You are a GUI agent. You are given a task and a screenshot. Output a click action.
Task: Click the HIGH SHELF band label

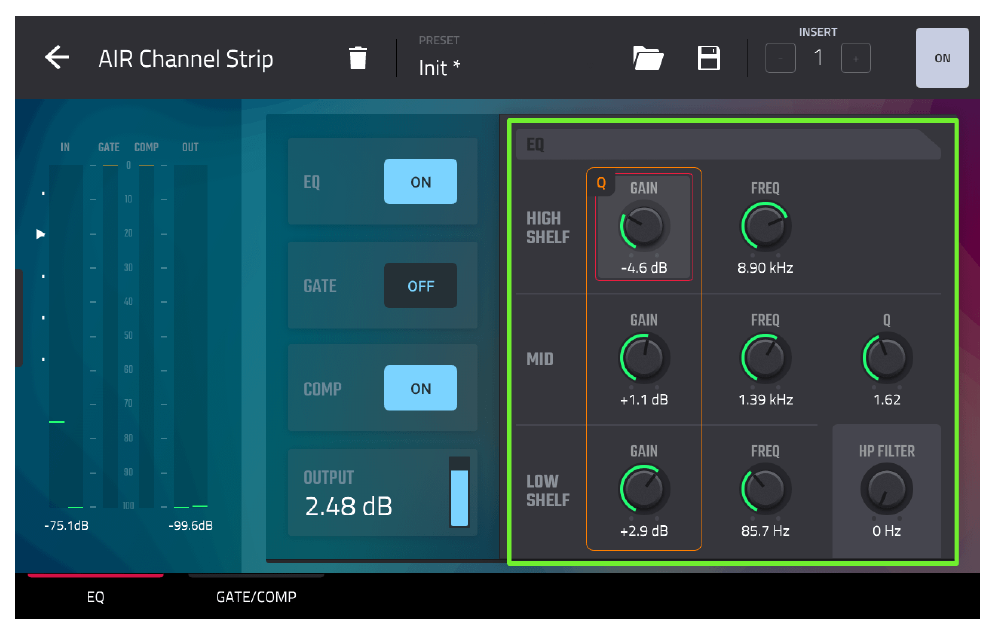click(x=548, y=227)
